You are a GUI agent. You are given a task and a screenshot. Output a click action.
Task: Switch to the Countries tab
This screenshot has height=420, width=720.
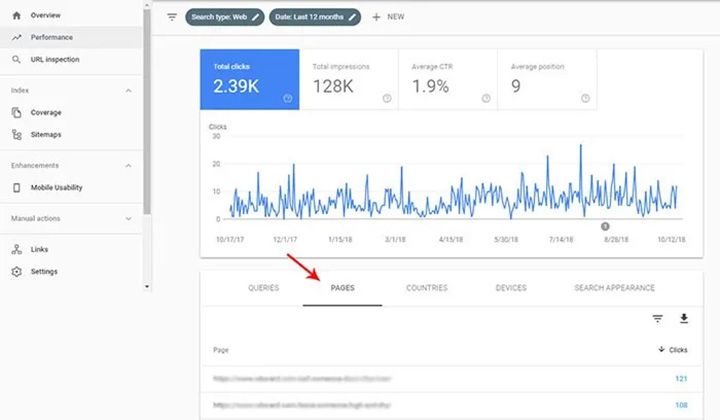tap(426, 288)
